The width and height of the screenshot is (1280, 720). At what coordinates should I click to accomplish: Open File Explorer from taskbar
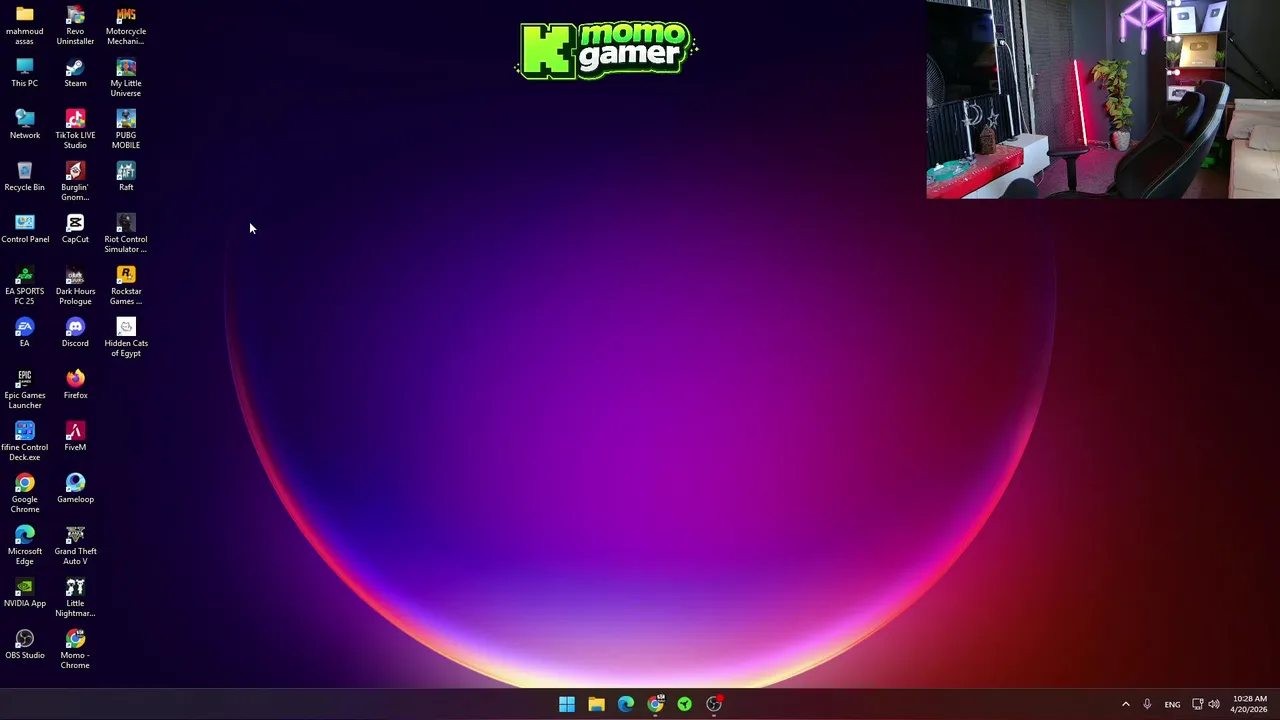(x=596, y=704)
